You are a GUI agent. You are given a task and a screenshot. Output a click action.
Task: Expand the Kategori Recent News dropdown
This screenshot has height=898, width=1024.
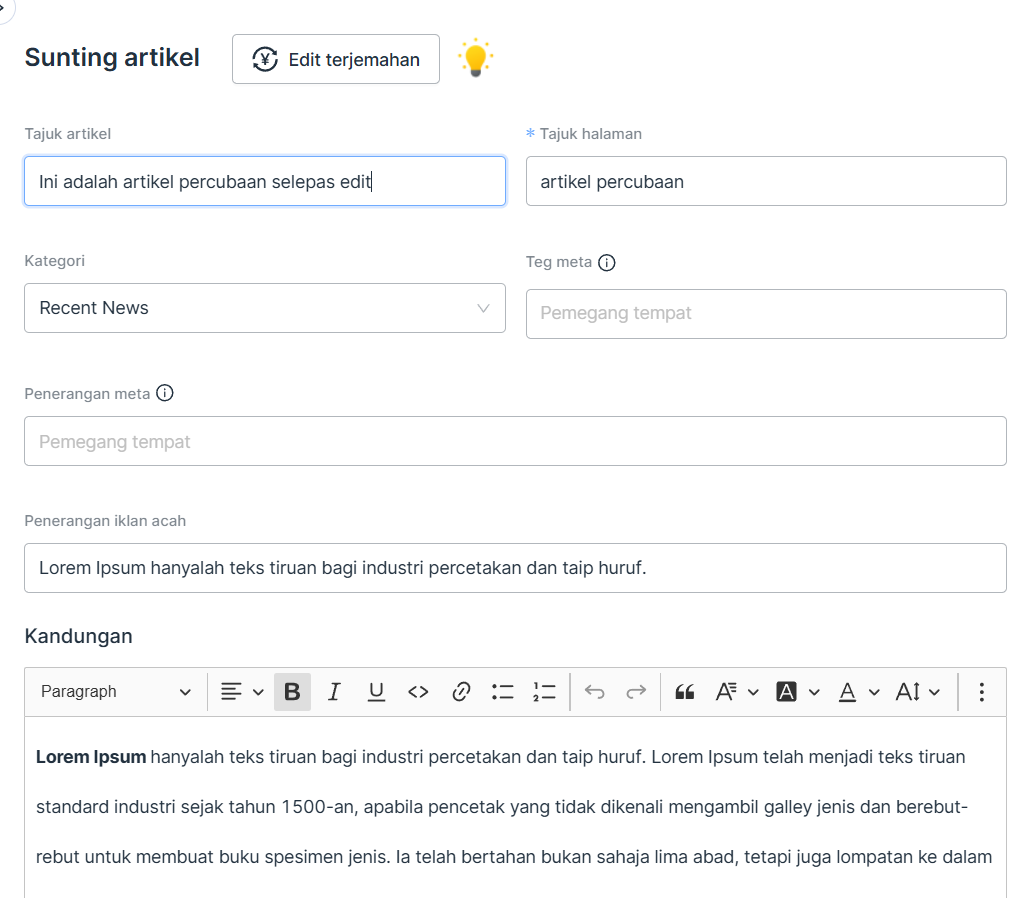264,308
